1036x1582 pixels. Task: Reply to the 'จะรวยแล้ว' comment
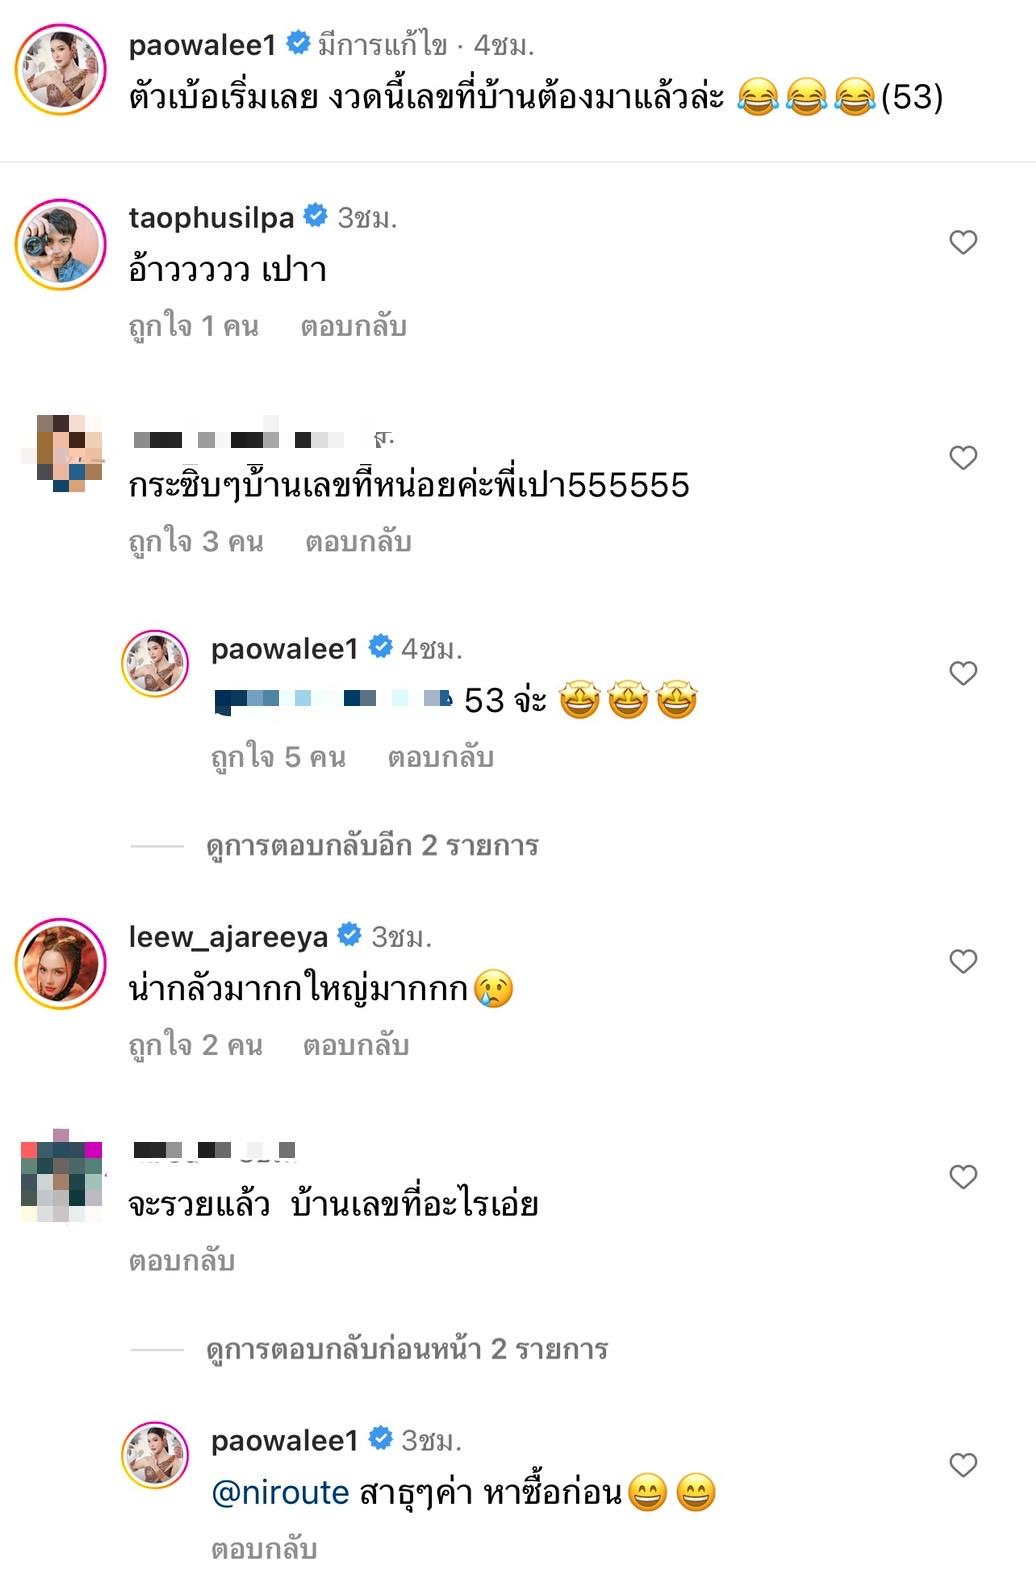[x=181, y=1262]
